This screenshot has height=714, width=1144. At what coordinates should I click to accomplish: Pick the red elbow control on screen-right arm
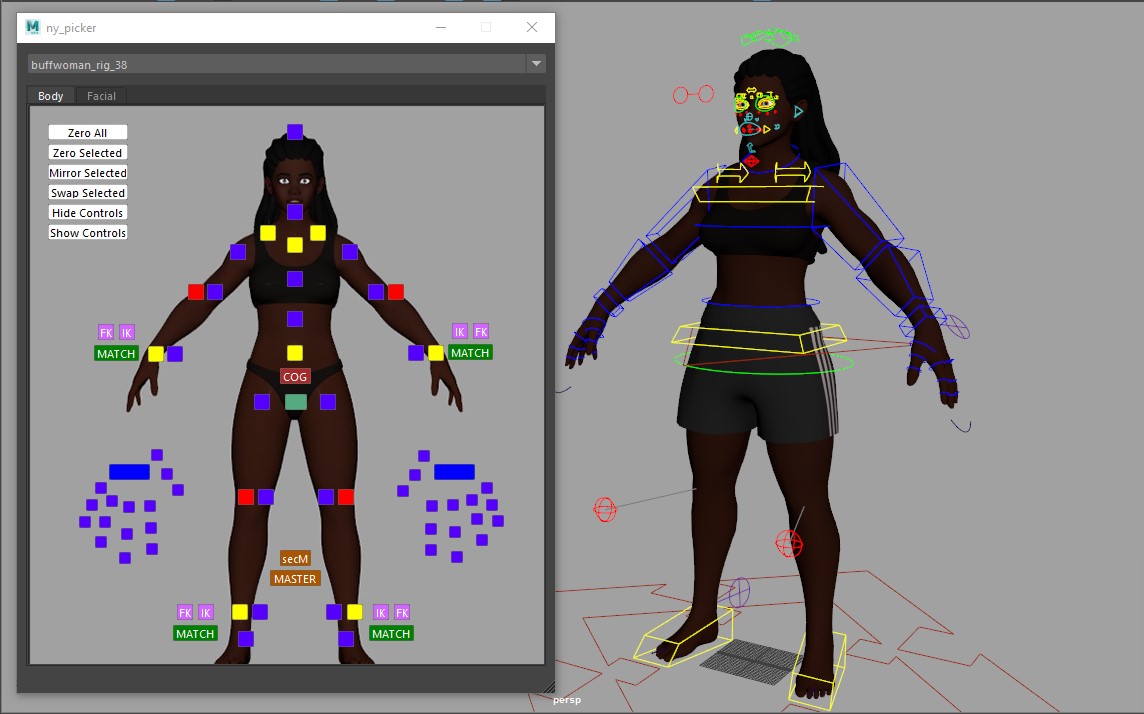pos(395,292)
